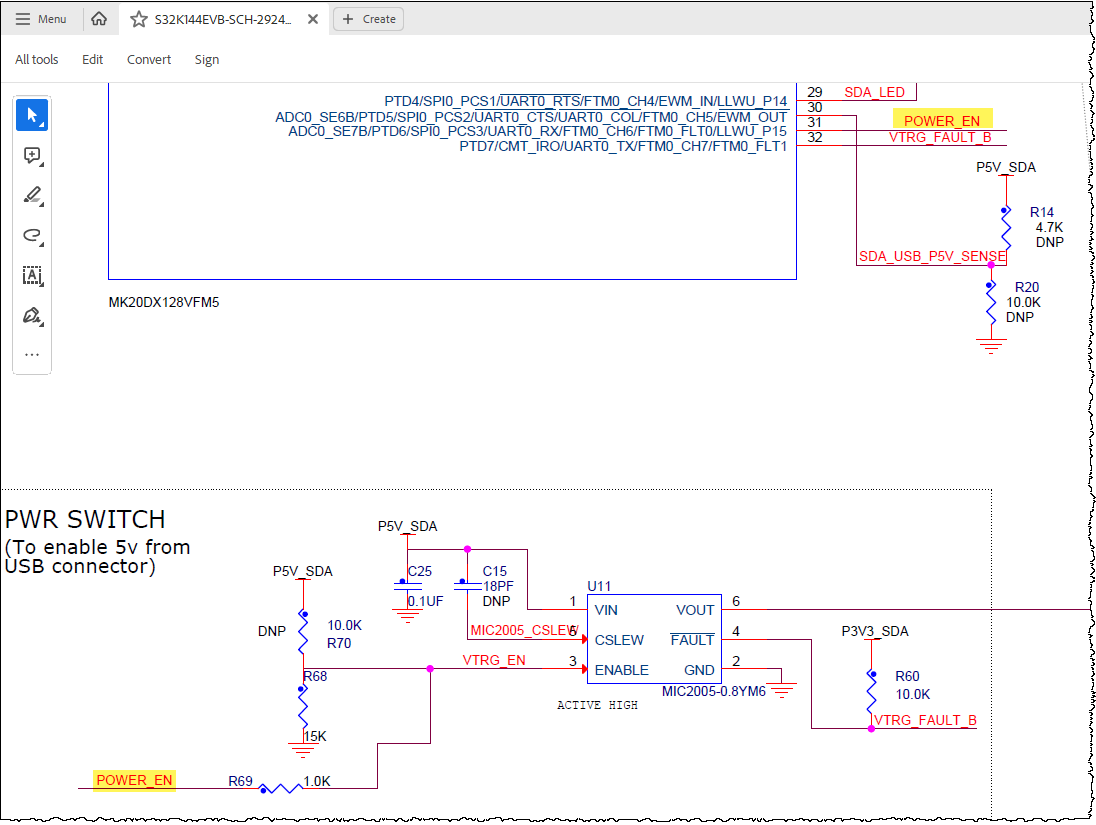Switch to the S32K144EVB-SCH document tab

(224, 20)
